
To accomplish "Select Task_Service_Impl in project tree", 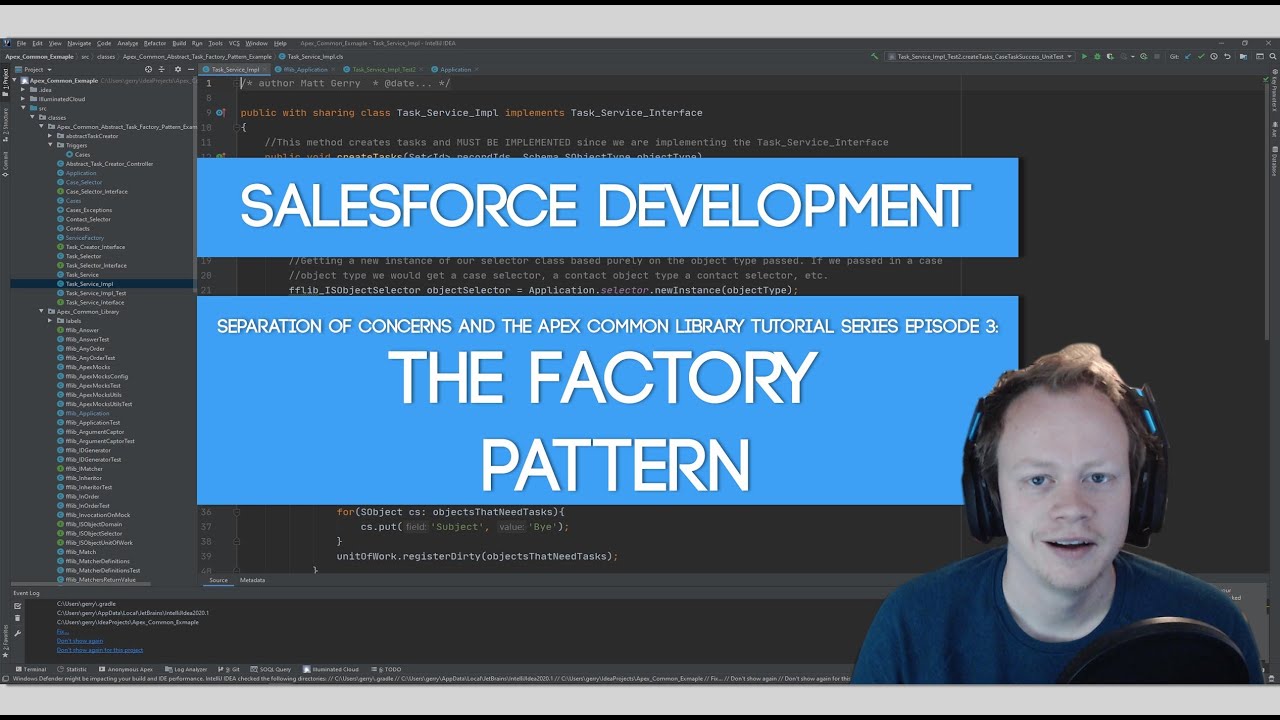I will (89, 284).
